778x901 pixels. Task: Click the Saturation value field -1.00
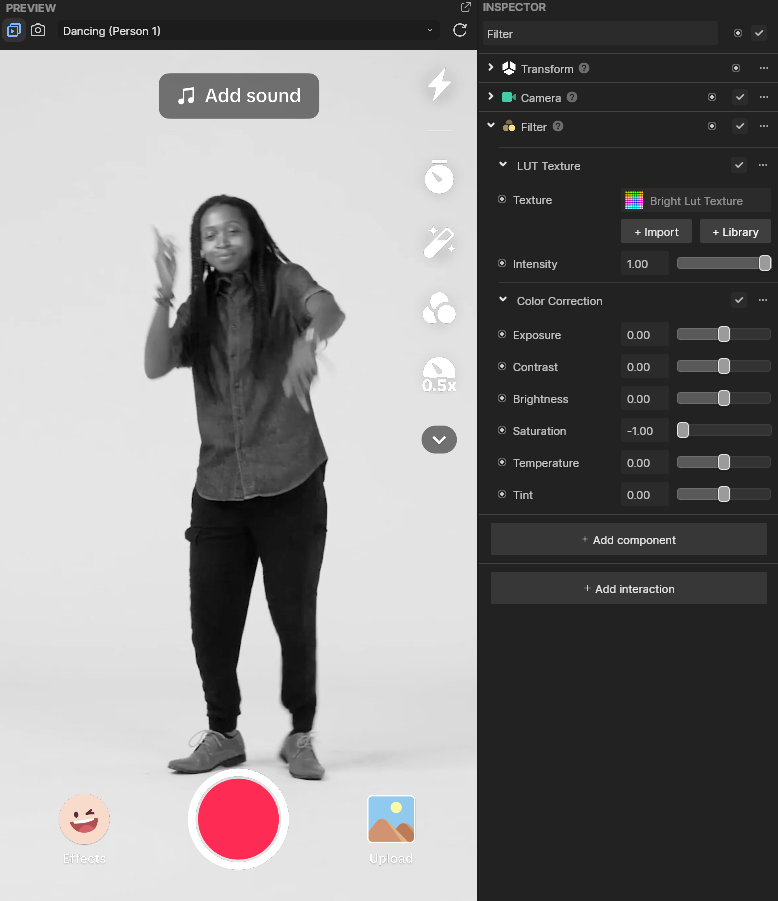click(x=645, y=431)
